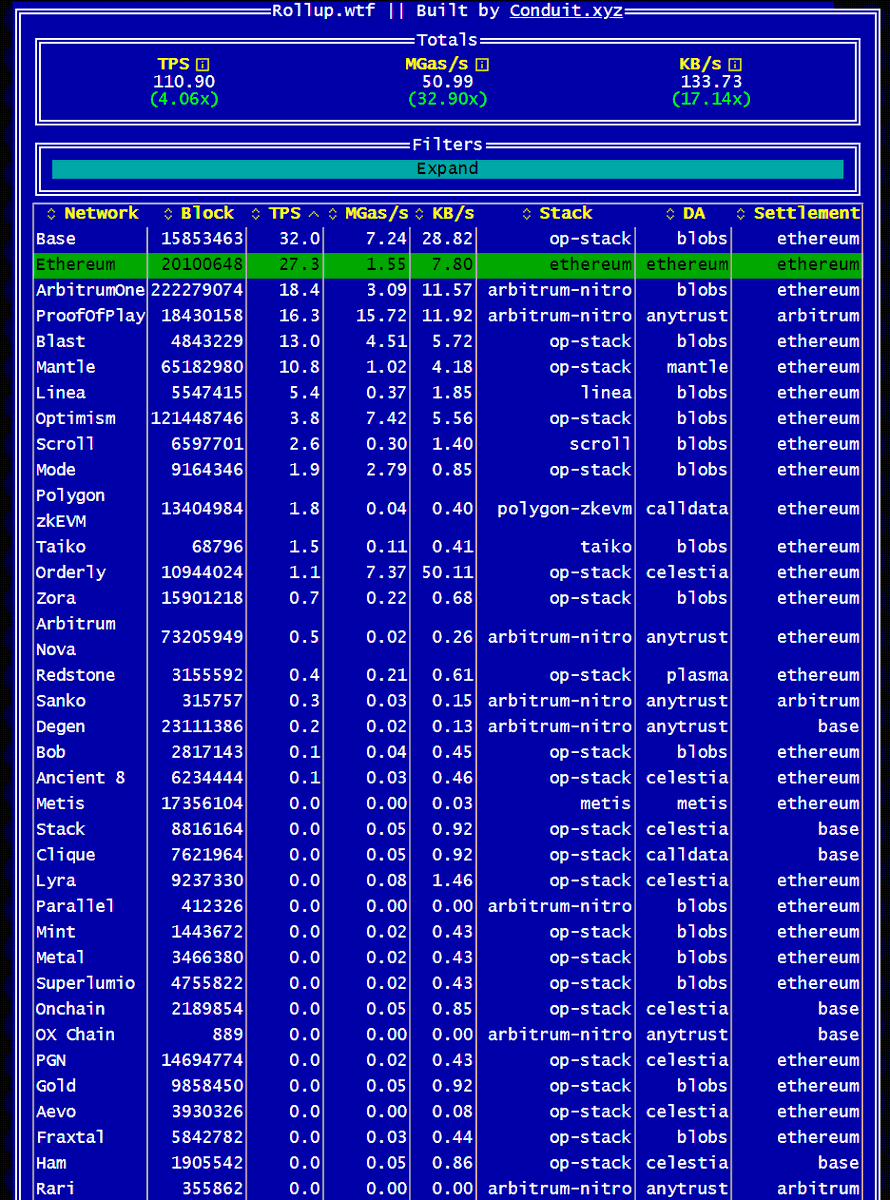Click the mantle DA cell for Mantle
The width and height of the screenshot is (890, 1200).
697,367
